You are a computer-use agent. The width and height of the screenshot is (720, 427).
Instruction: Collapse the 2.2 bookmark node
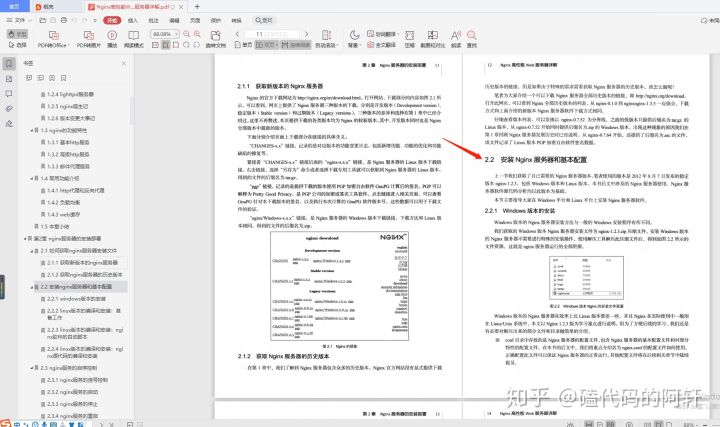[x=31, y=287]
